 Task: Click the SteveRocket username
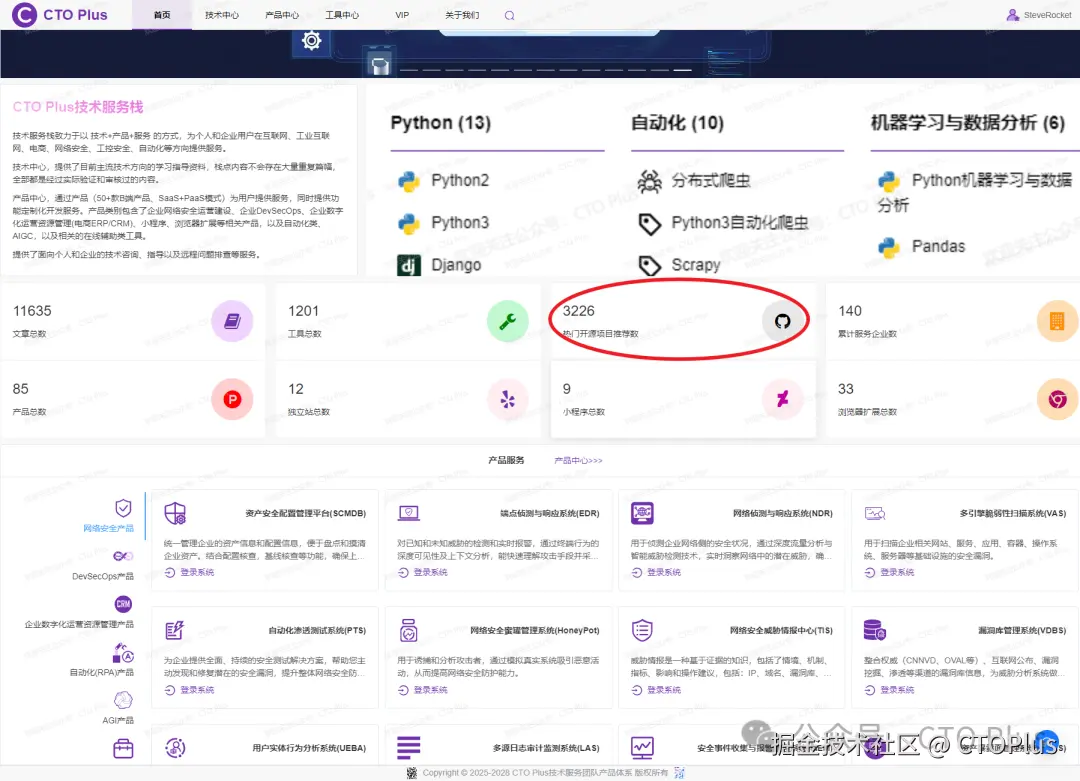(1047, 15)
